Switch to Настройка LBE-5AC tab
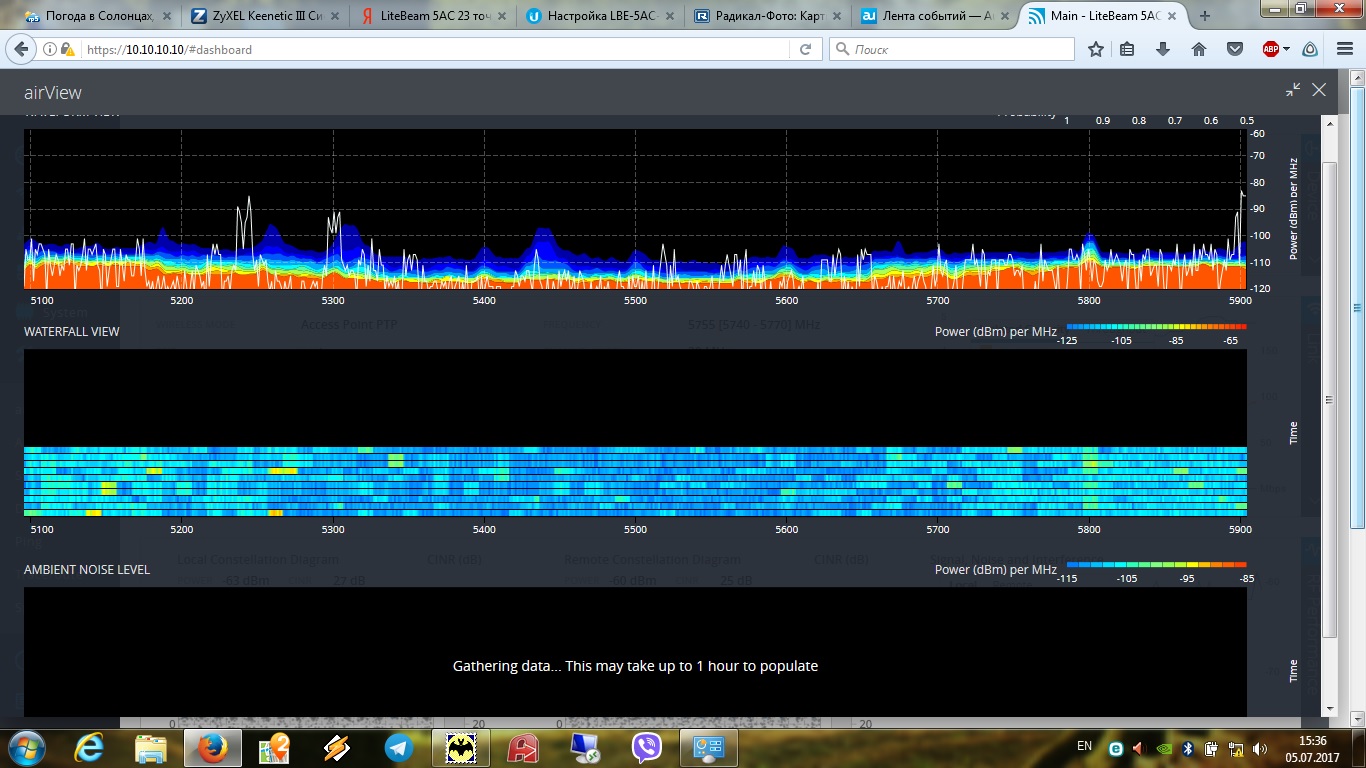Viewport: 1366px width, 768px height. coord(598,16)
